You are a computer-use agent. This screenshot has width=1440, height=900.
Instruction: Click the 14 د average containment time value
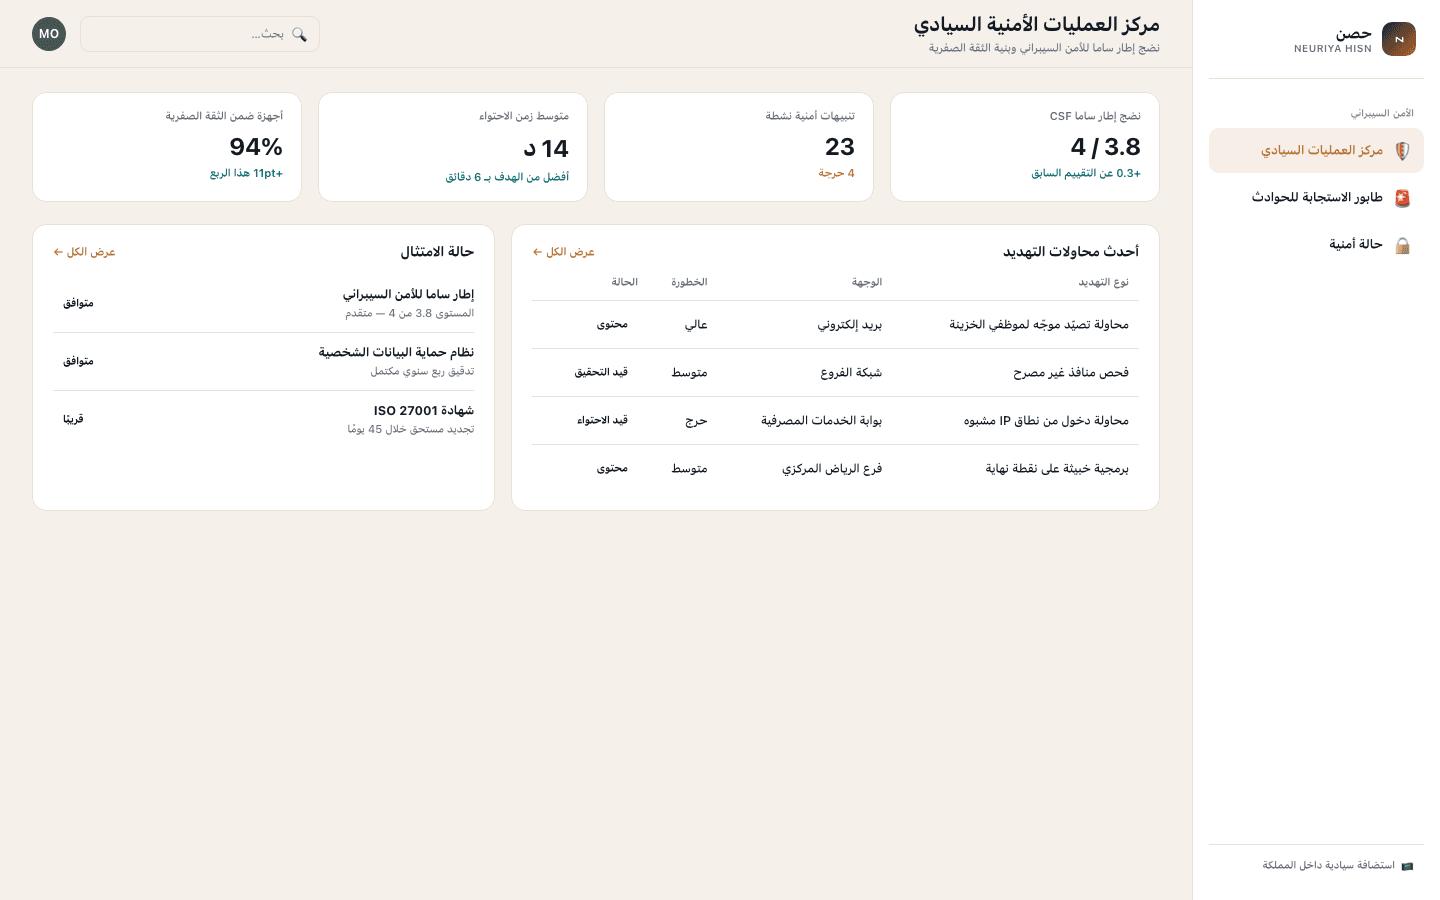pos(546,149)
